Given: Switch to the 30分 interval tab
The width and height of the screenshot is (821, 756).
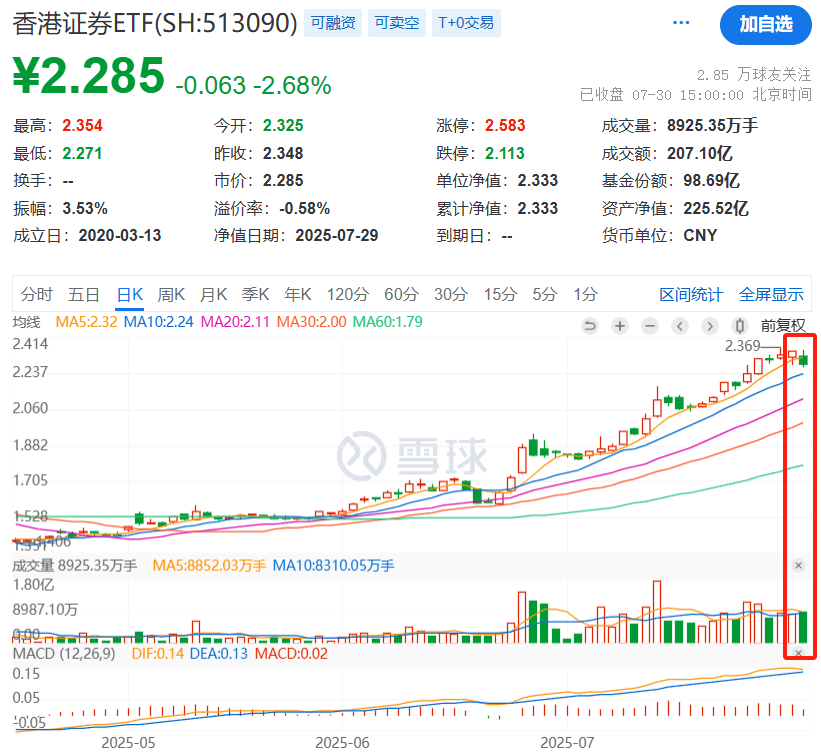Looking at the screenshot, I should click(450, 295).
